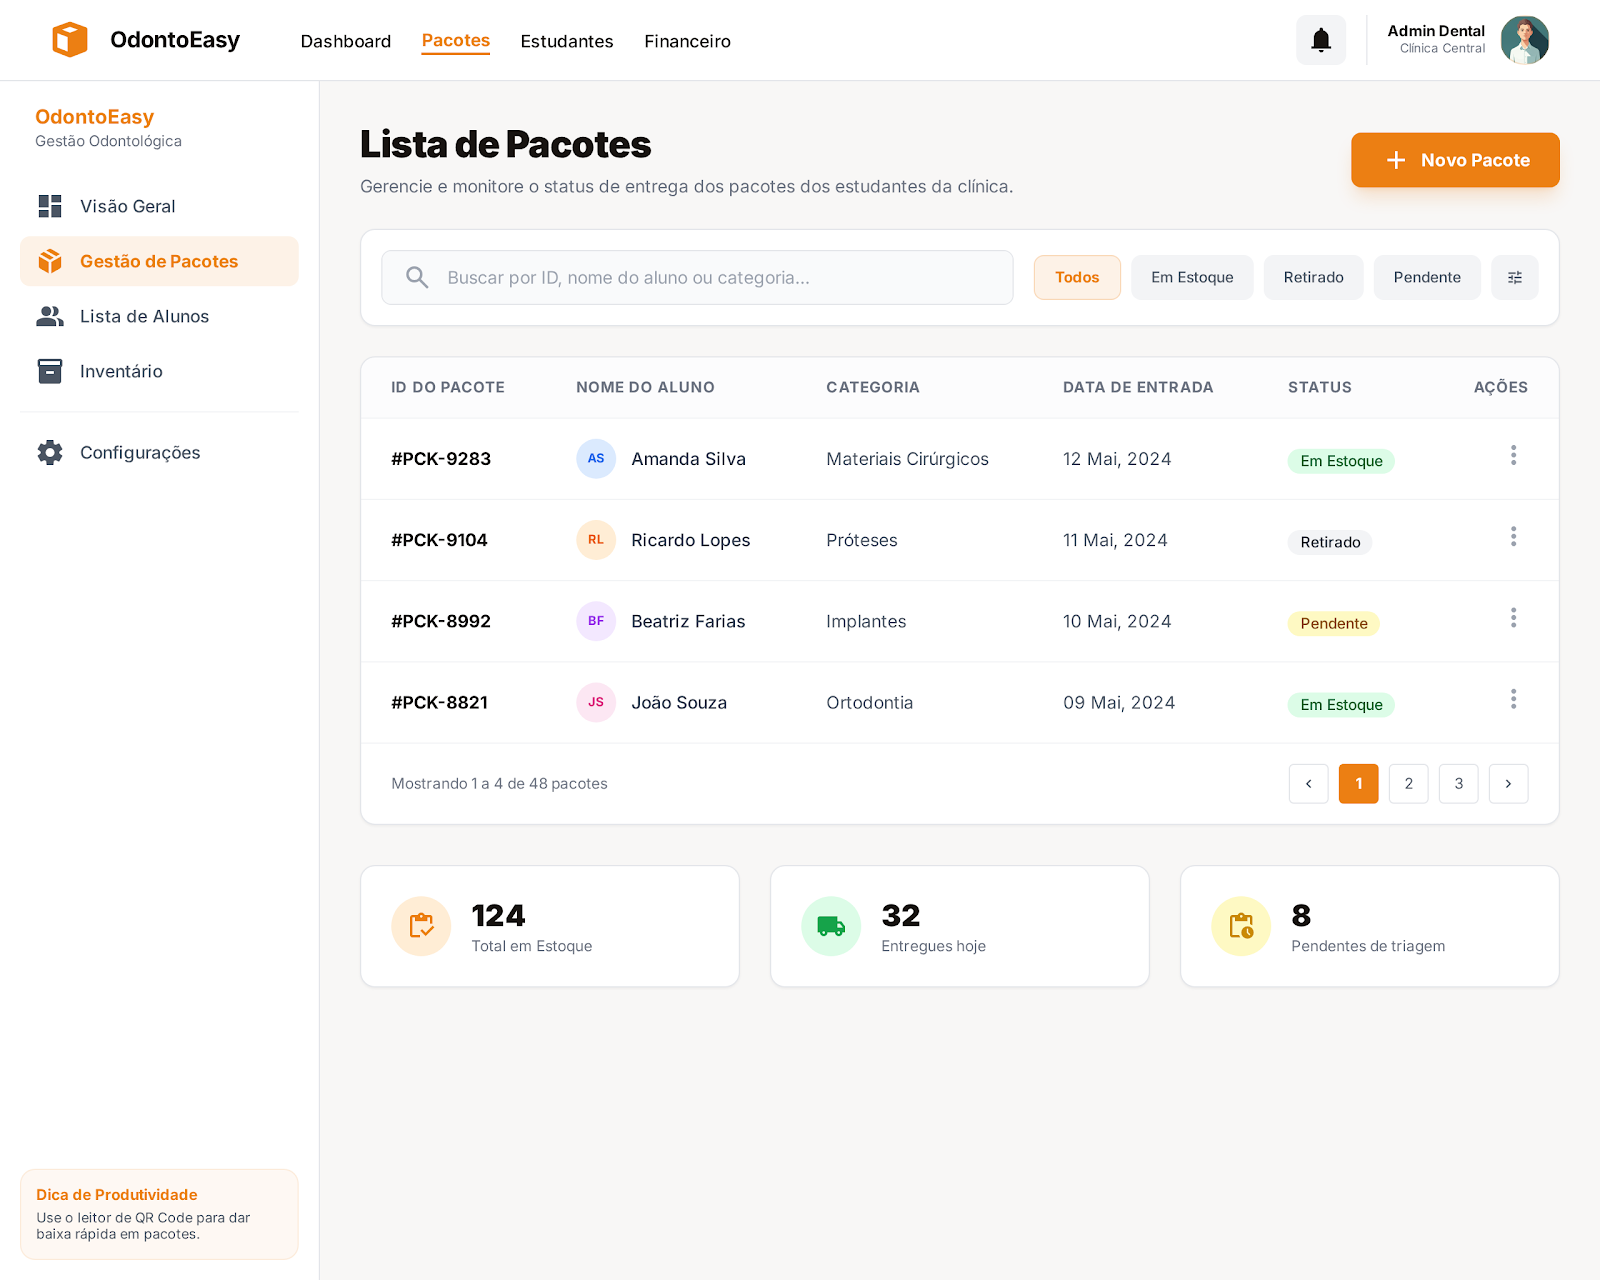Go to pagination page 2
Viewport: 1600px width, 1280px height.
click(1408, 784)
